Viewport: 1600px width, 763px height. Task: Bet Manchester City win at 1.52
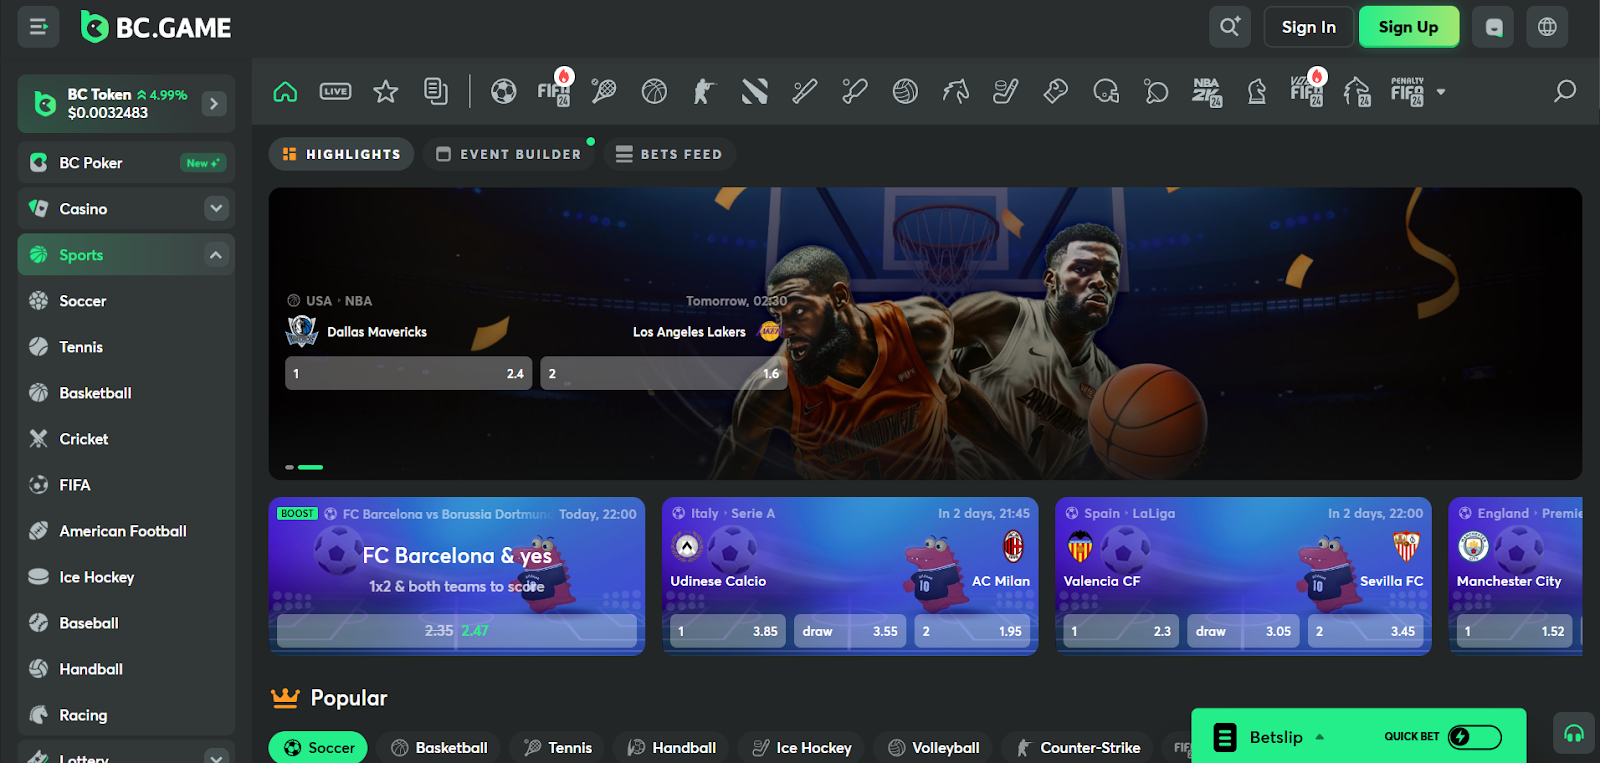1514,631
